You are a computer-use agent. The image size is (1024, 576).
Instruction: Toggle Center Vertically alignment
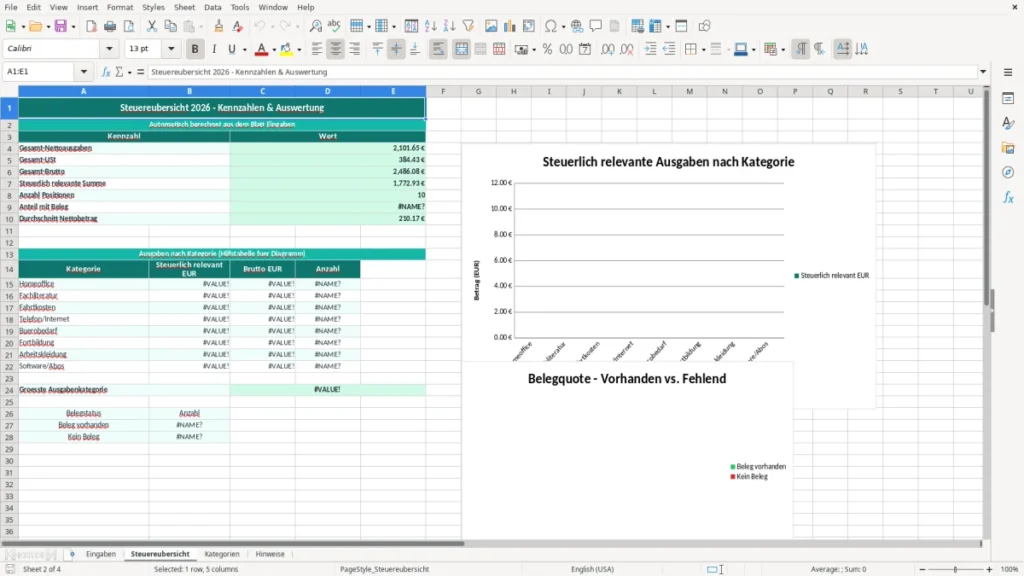[396, 49]
